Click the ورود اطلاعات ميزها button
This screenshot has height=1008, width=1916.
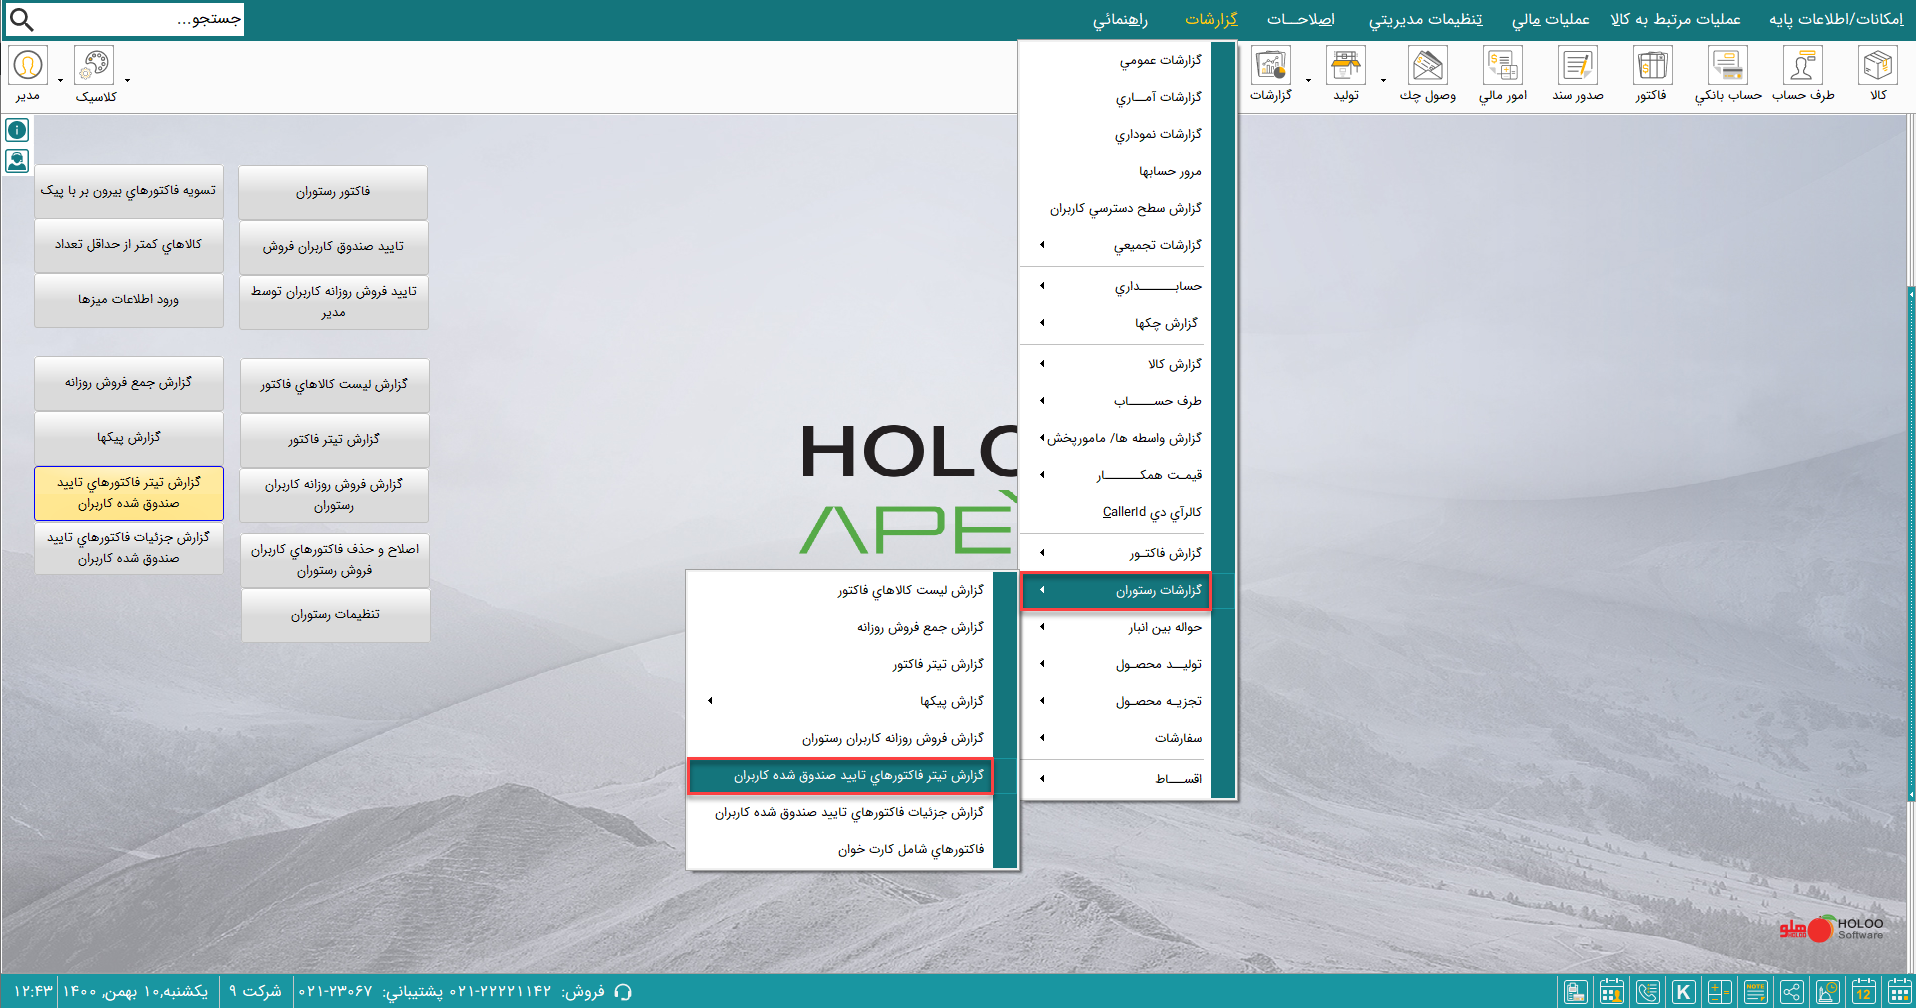[x=128, y=300]
